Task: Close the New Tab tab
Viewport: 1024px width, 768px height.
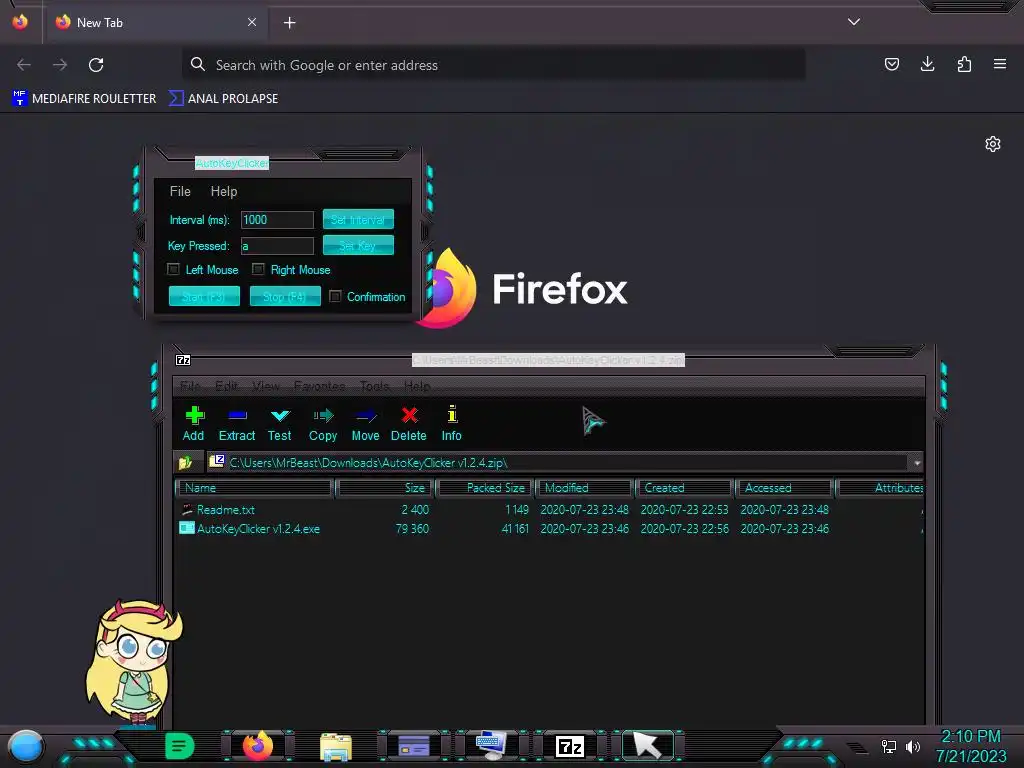Action: 252,22
